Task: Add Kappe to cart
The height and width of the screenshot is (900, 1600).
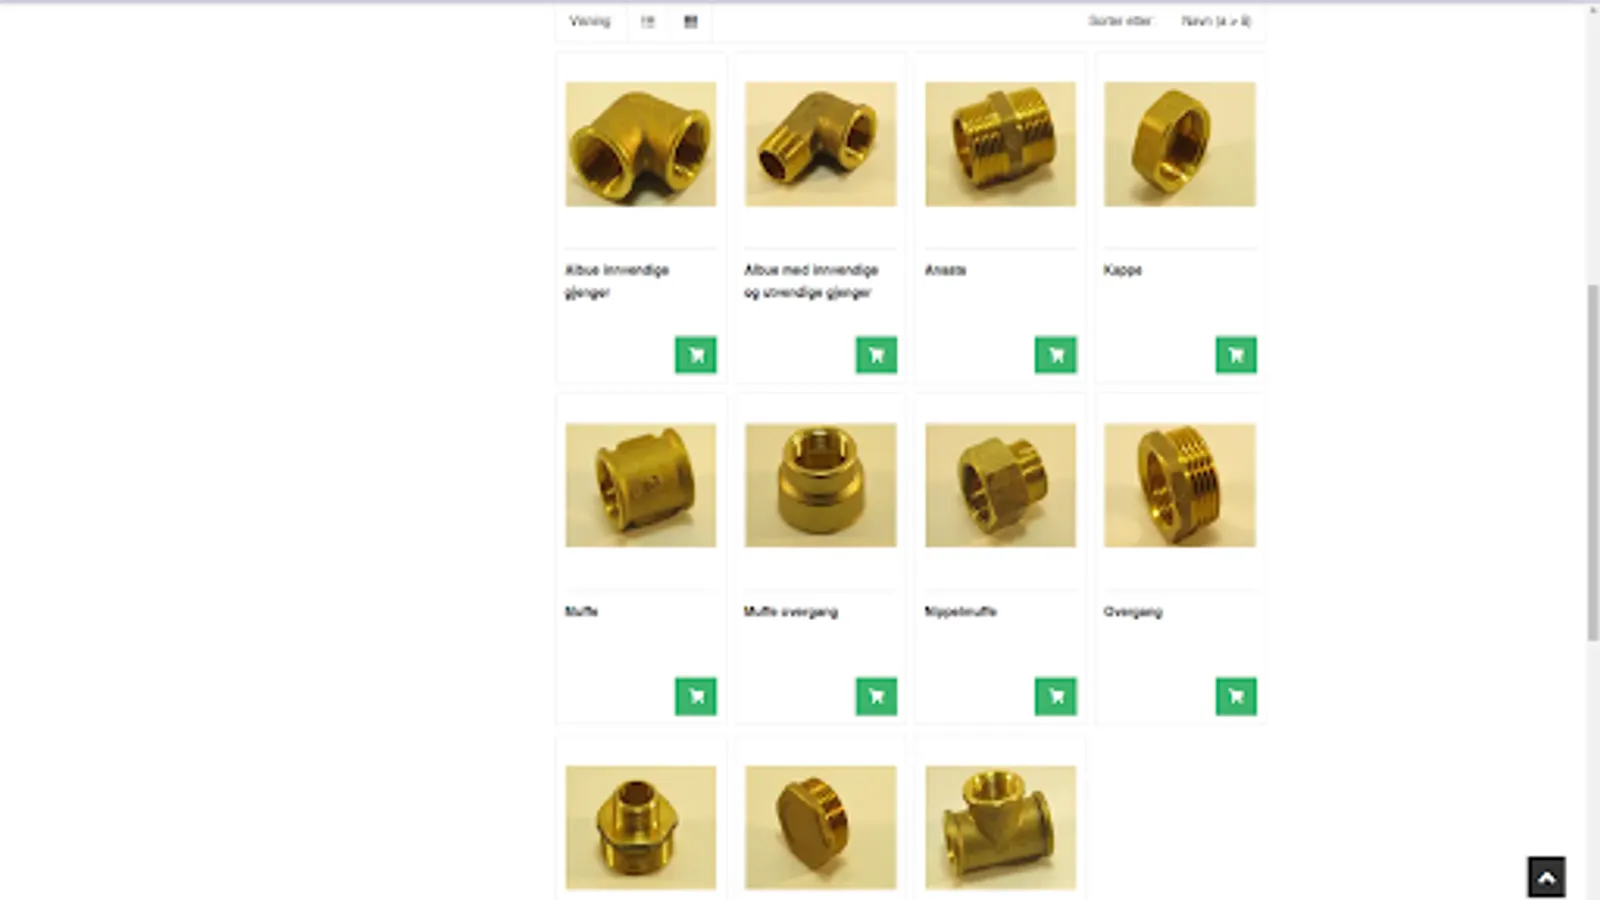Action: pyautogui.click(x=1236, y=355)
